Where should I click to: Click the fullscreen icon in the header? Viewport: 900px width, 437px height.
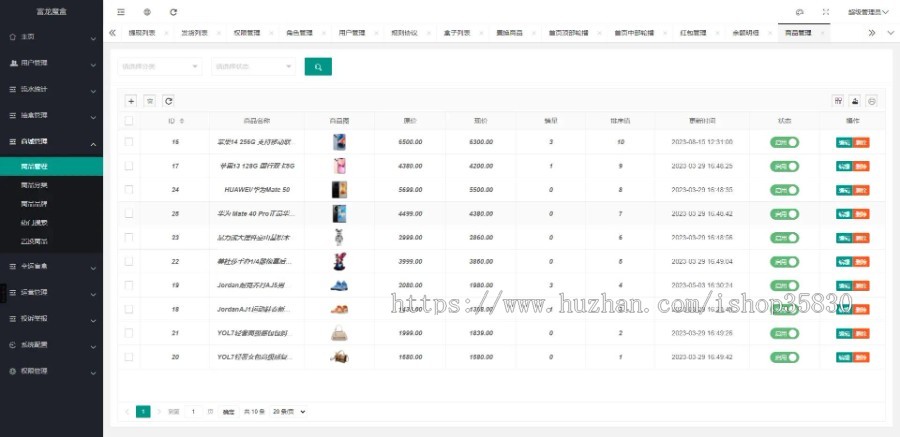click(x=826, y=11)
